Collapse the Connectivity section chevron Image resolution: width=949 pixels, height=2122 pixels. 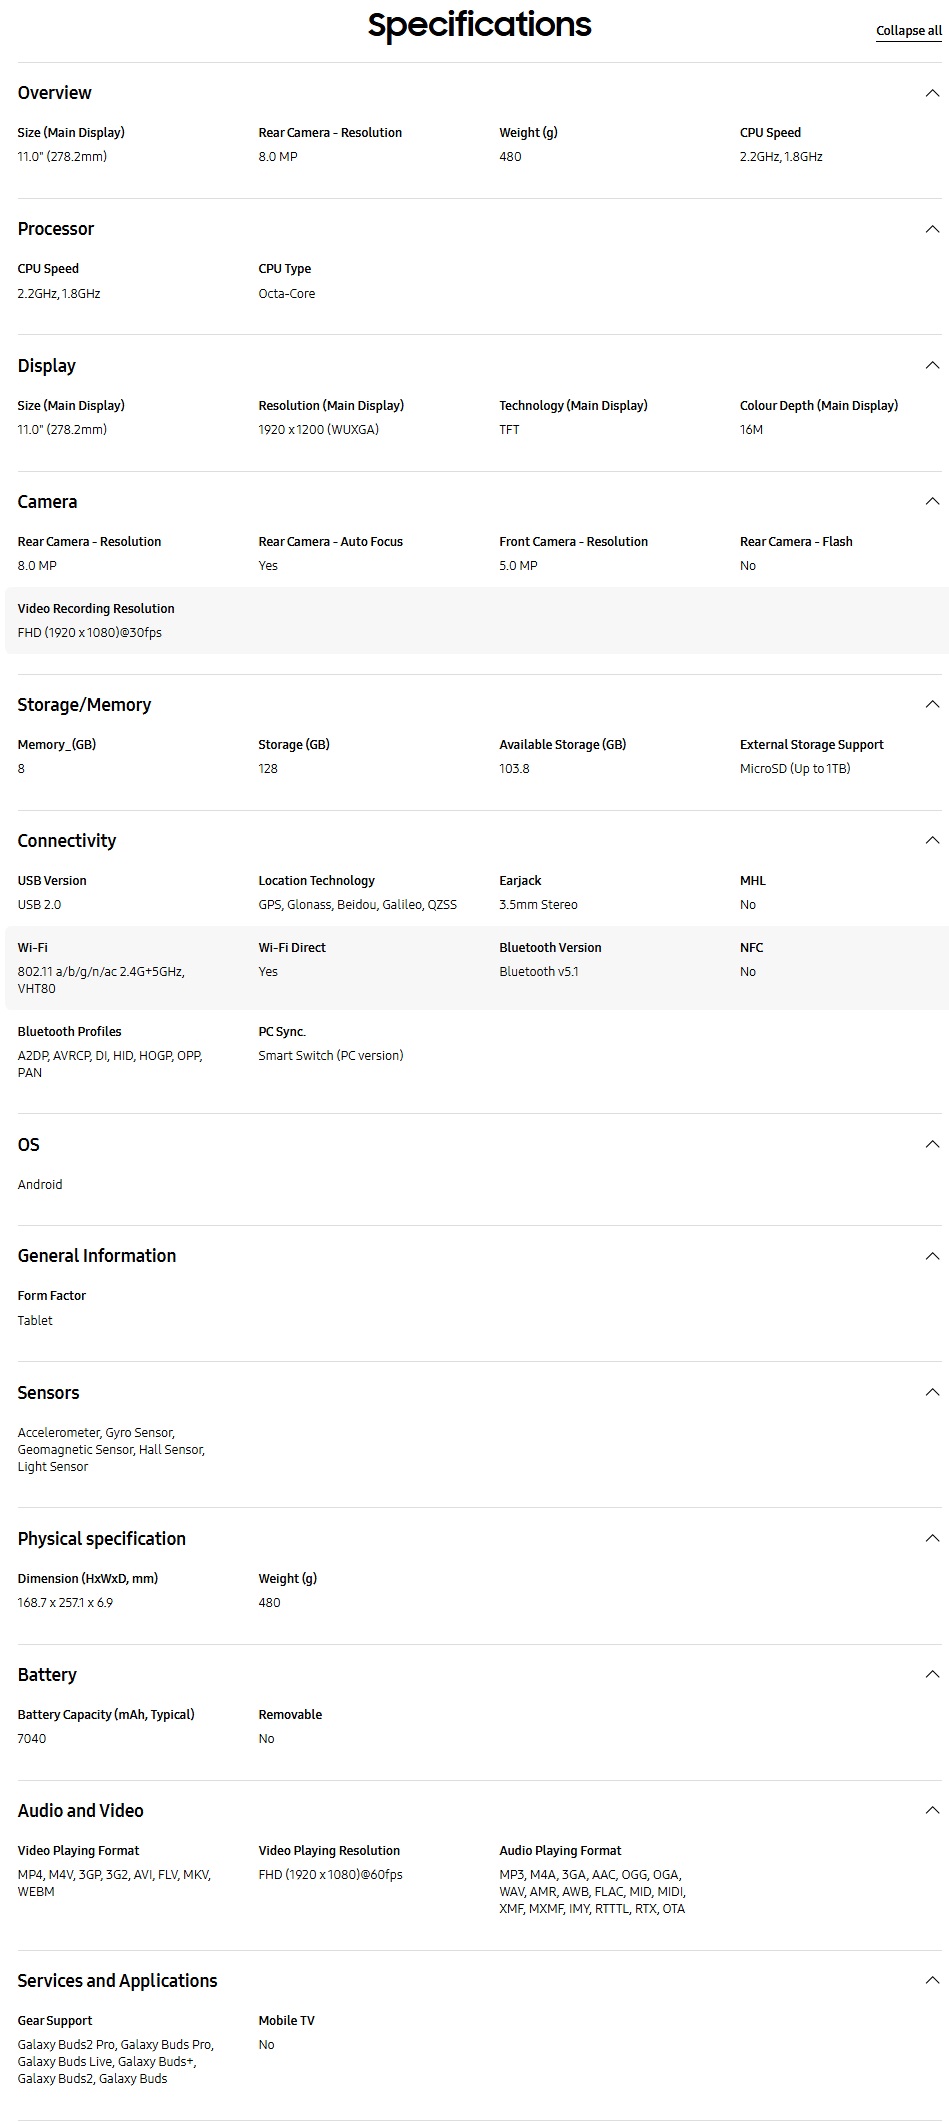click(x=932, y=840)
